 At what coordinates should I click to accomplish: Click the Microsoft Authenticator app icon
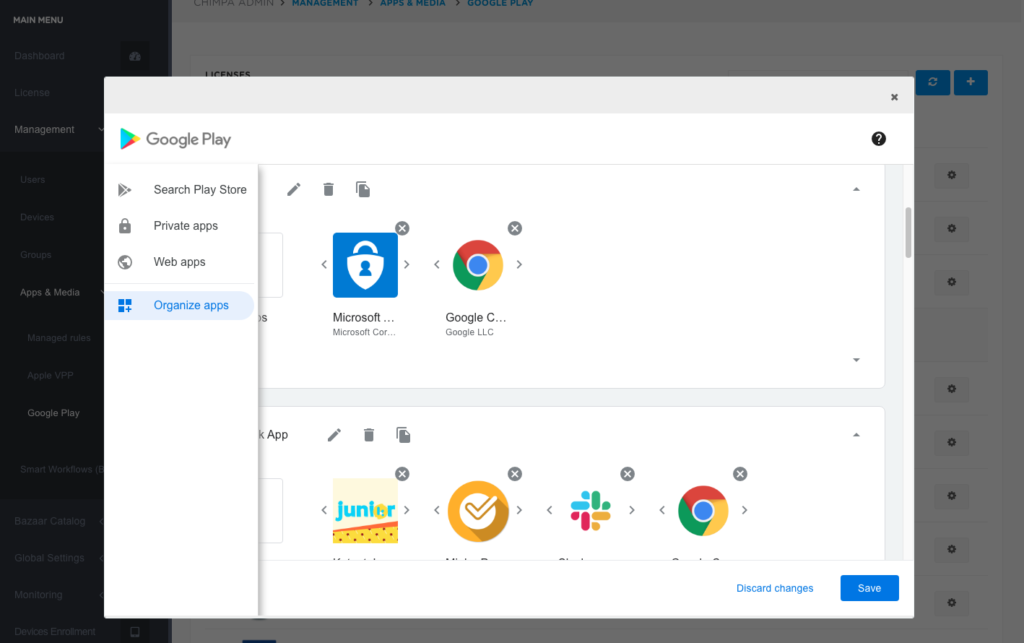coord(365,265)
